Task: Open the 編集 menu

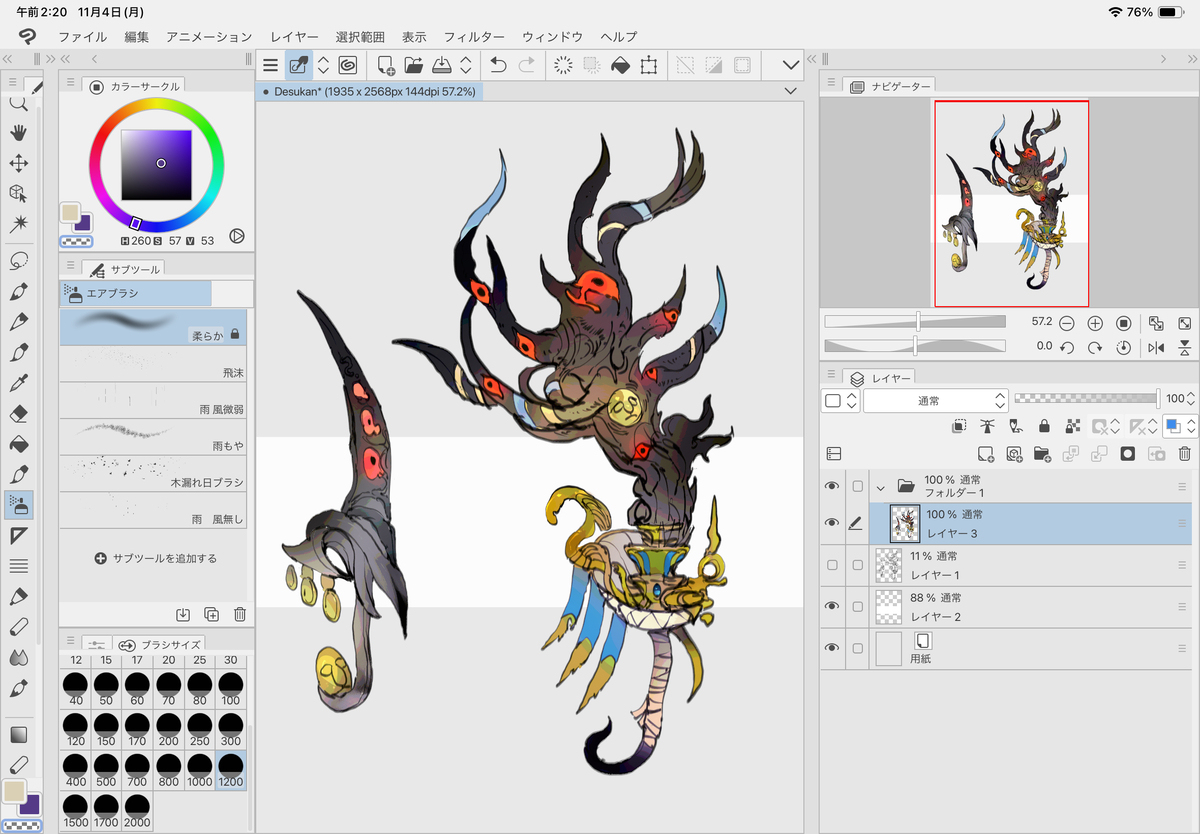Action: coord(137,37)
